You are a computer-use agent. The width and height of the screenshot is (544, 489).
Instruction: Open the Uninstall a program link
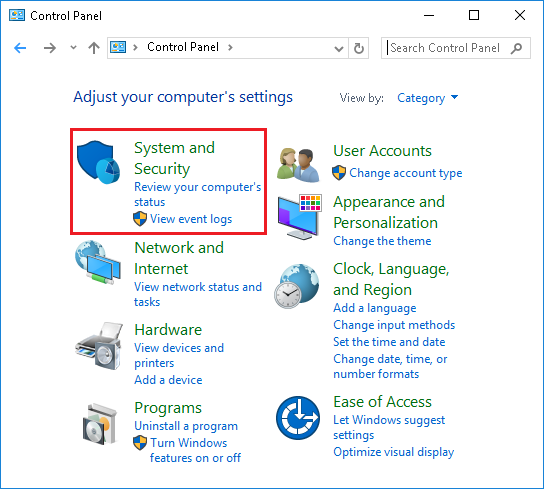click(186, 426)
